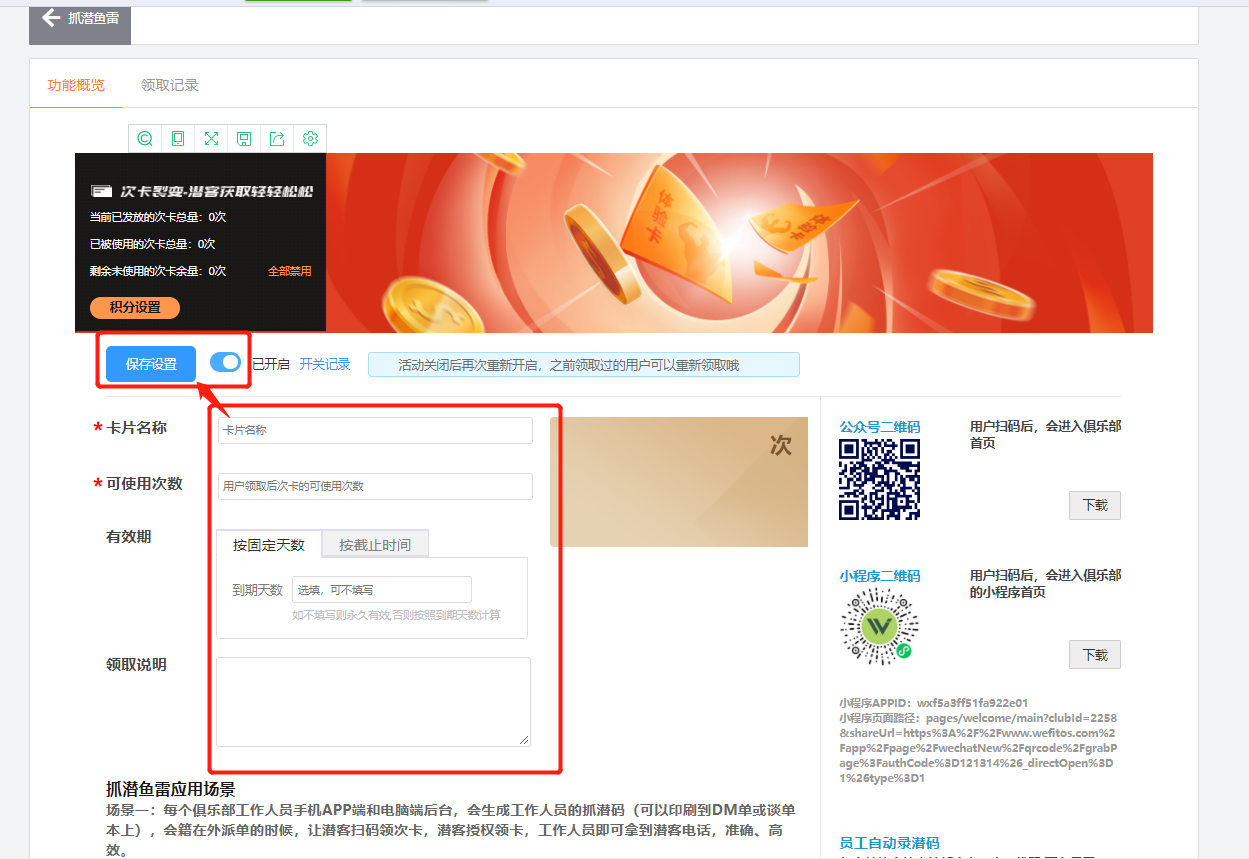The width and height of the screenshot is (1249, 859).
Task: Click the 全部禁用 link
Action: click(x=290, y=271)
